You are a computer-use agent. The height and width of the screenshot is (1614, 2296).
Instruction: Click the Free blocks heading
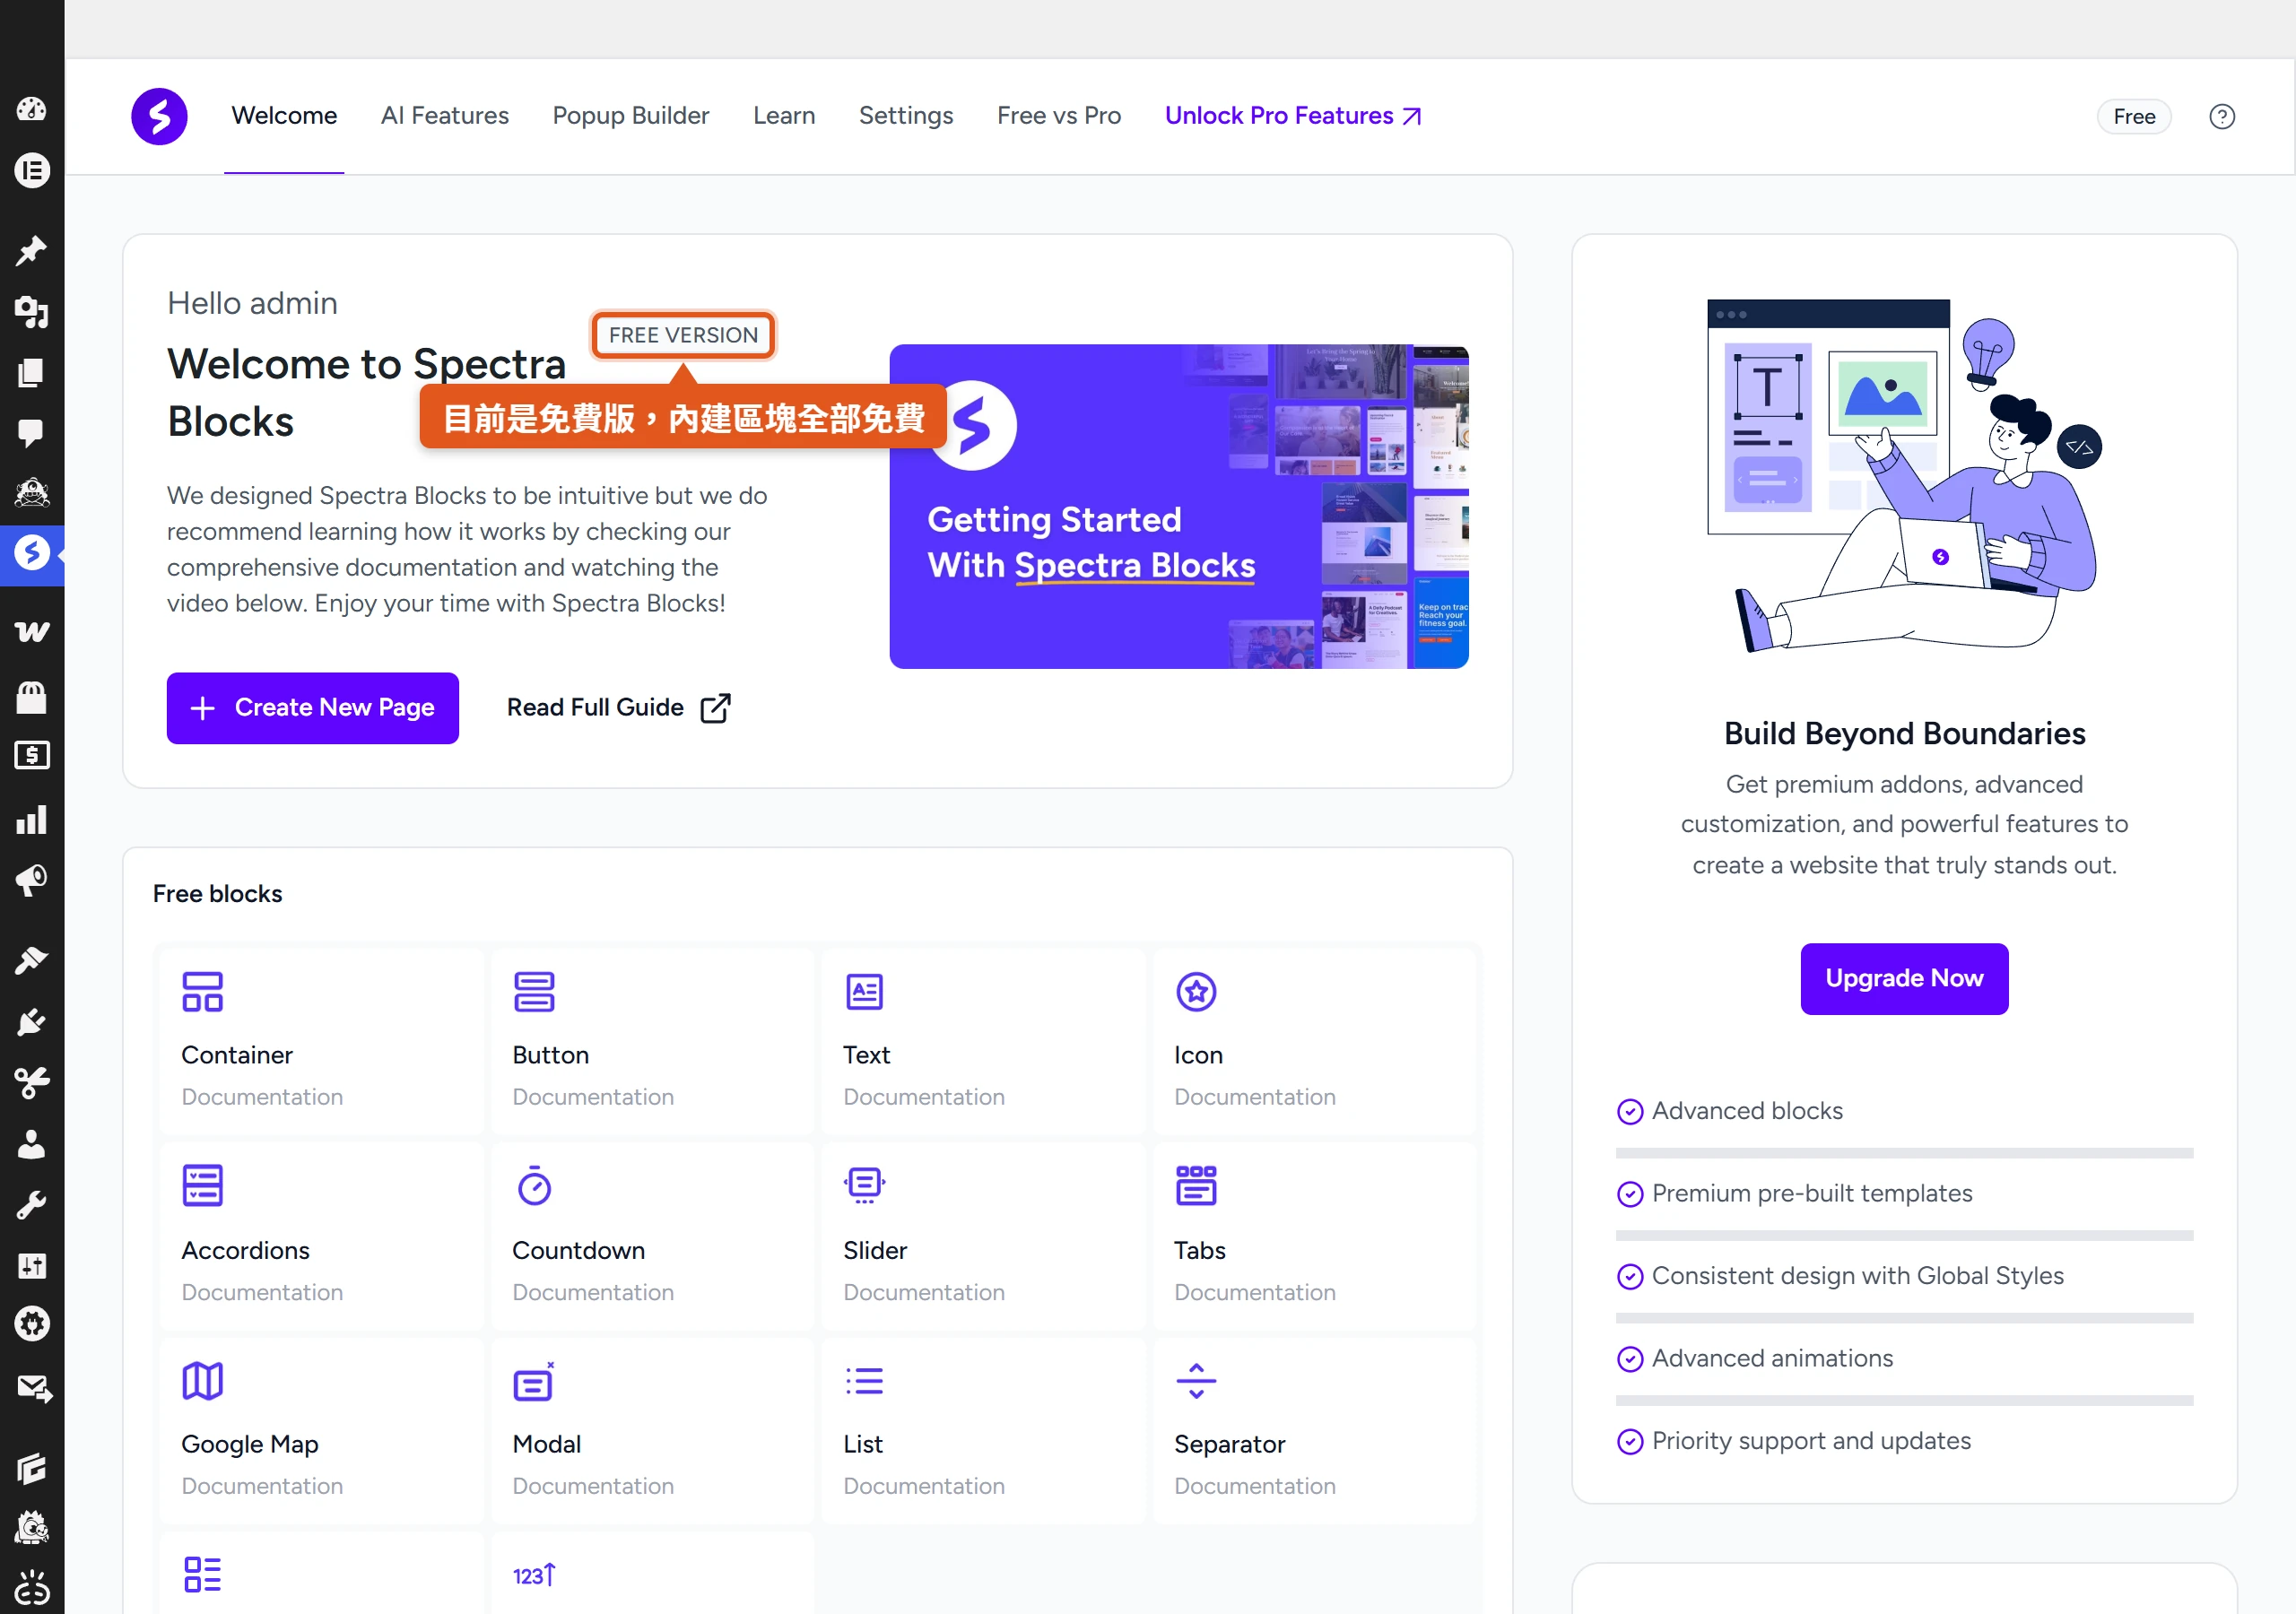[x=217, y=893]
